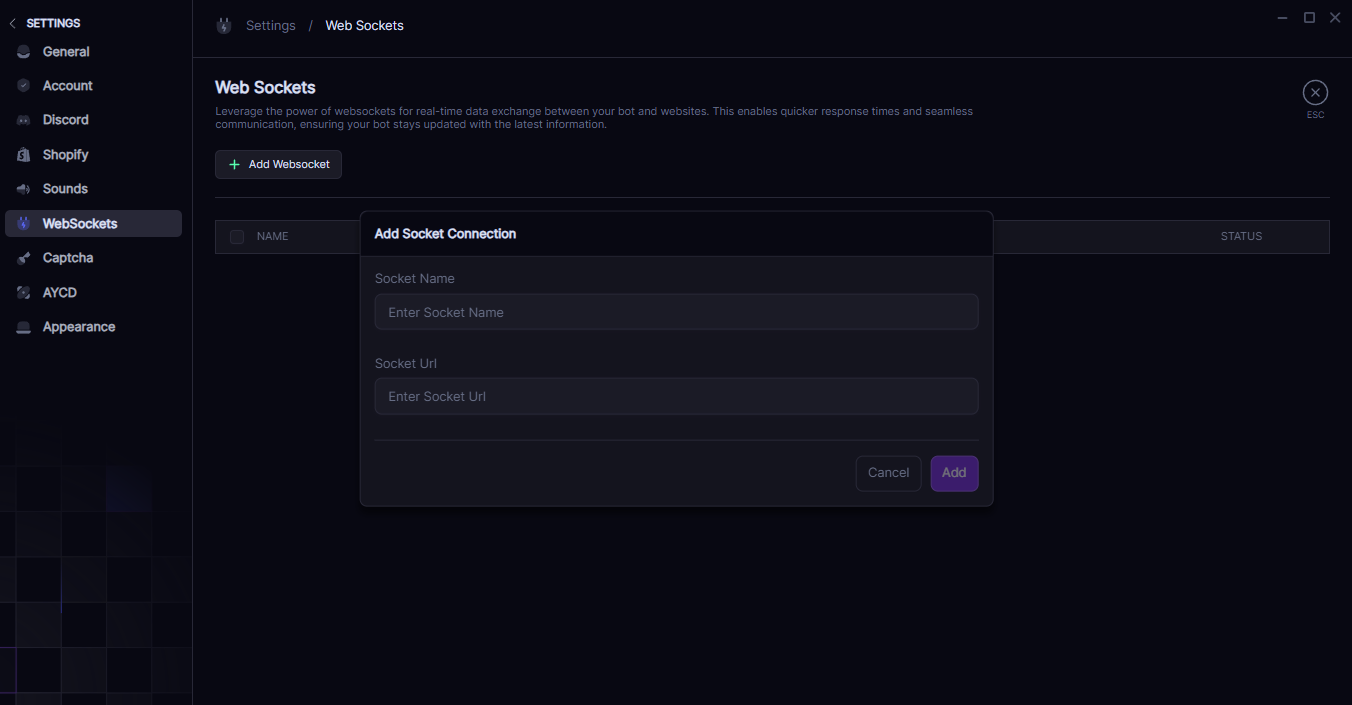Click the Appearance icon in sidebar
Viewport: 1352px width, 705px height.
(23, 327)
